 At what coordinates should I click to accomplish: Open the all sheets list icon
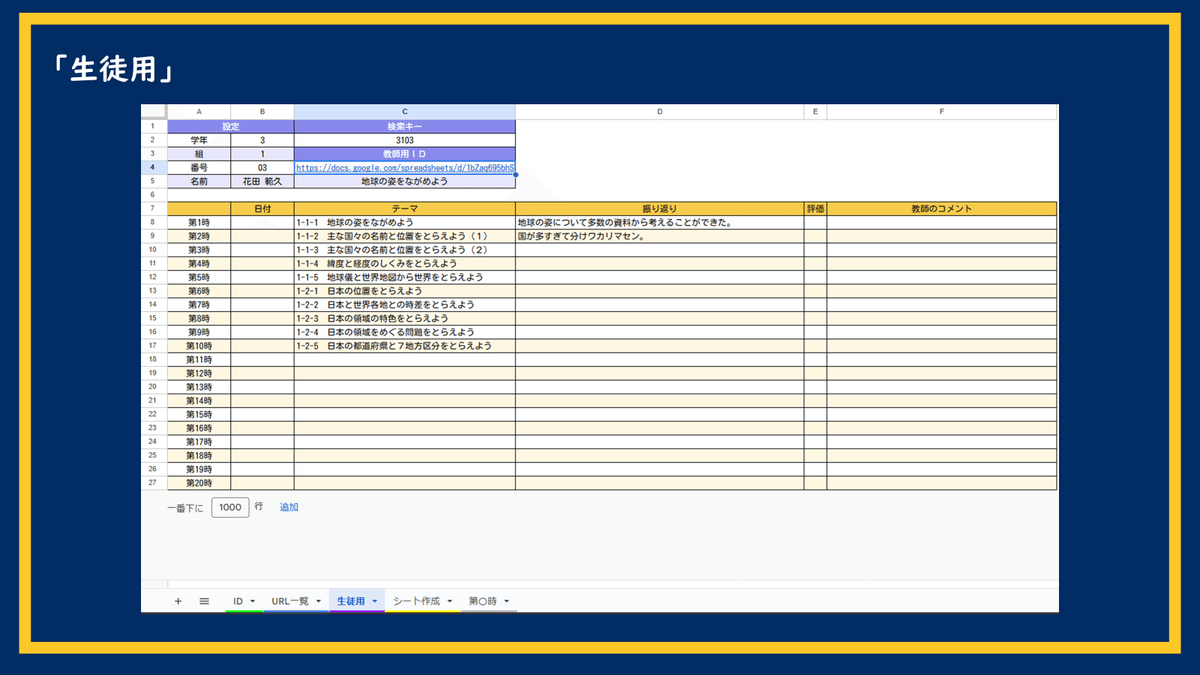(x=204, y=601)
